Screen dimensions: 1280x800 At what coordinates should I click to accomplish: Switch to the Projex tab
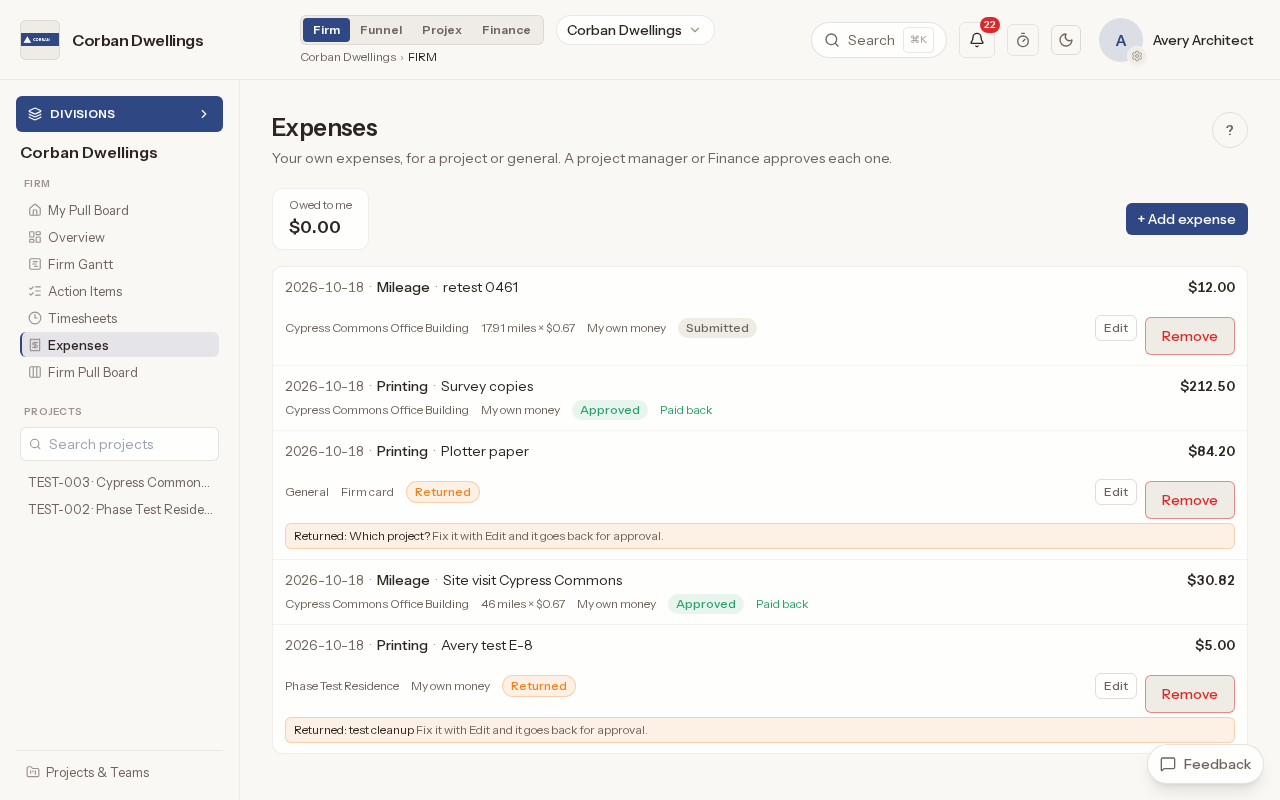pyautogui.click(x=442, y=30)
